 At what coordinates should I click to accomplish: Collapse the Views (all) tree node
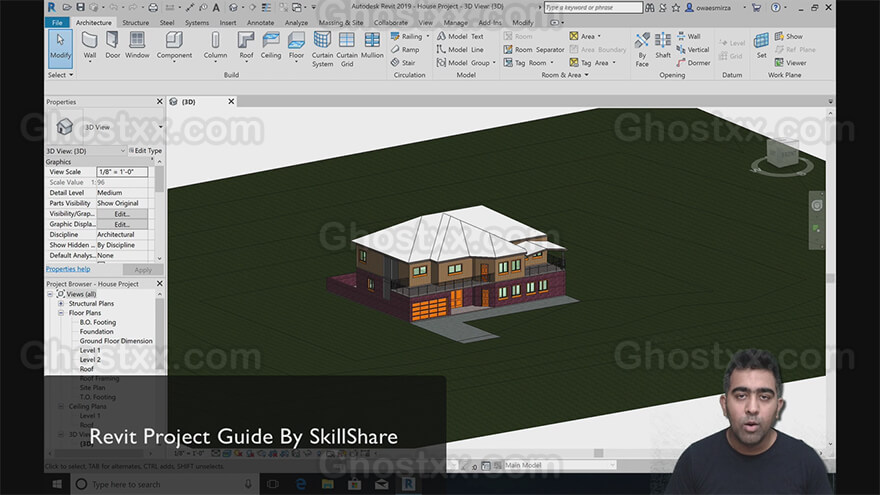point(50,294)
